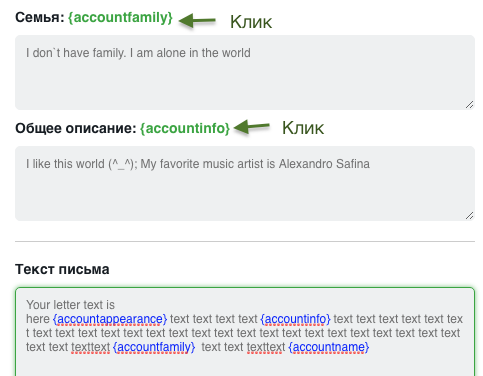
Task: Click the Клик label next to {accountfamily}
Action: coord(251,22)
